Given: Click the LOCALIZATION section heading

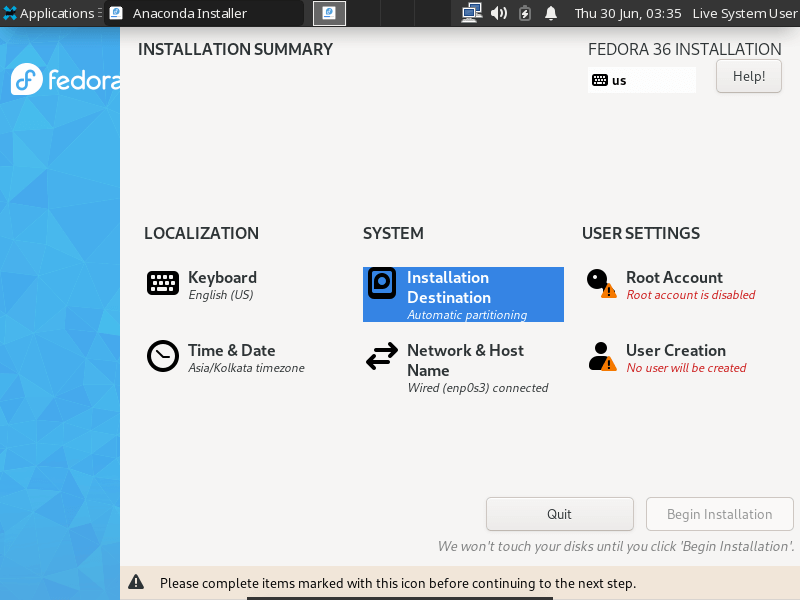Looking at the screenshot, I should coord(202,233).
